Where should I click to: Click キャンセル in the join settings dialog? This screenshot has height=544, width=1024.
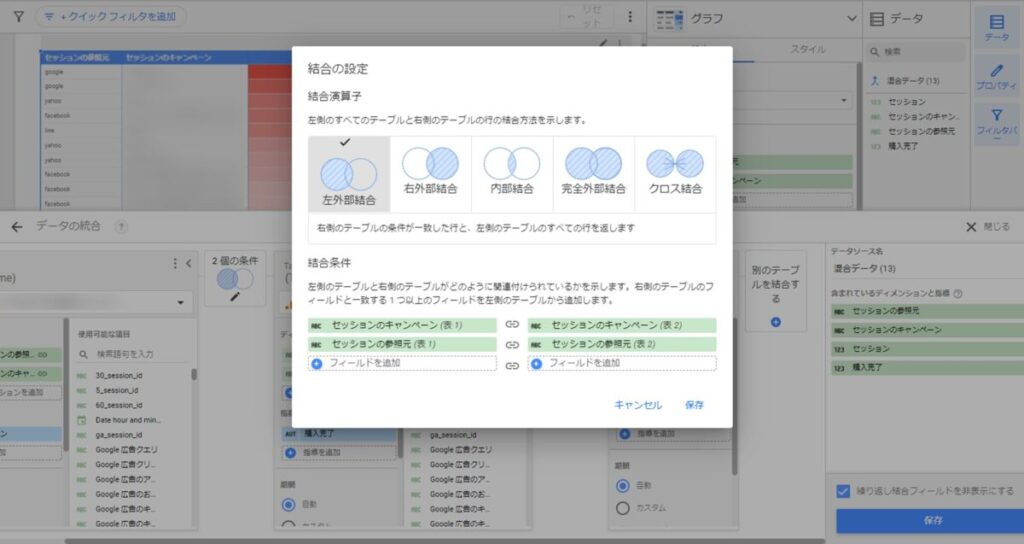(x=638, y=405)
